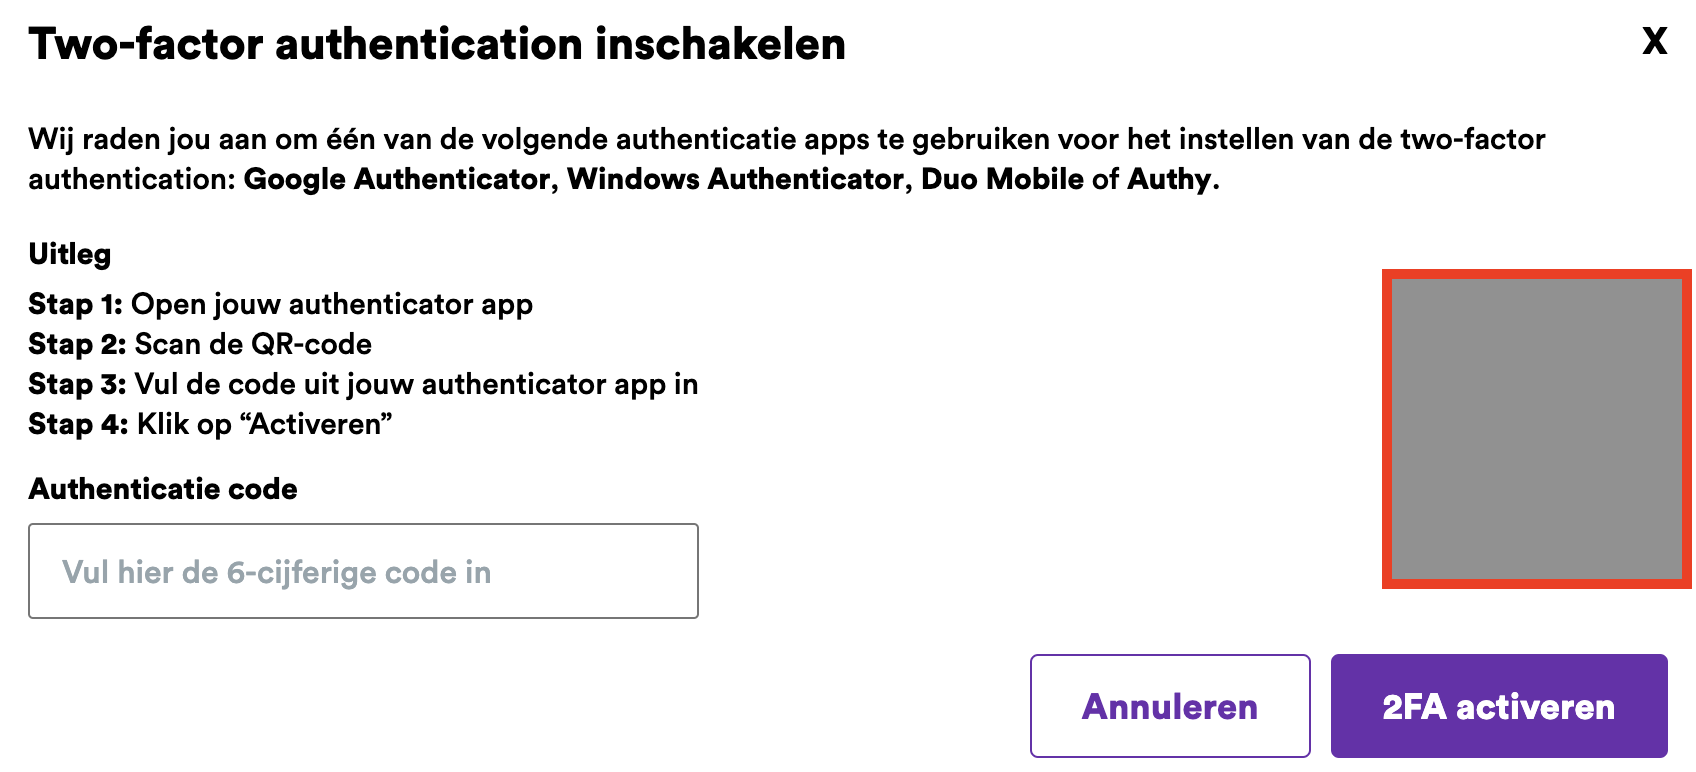Select the bold 'Stap 1:' label
1696x772 pixels.
tap(75, 304)
